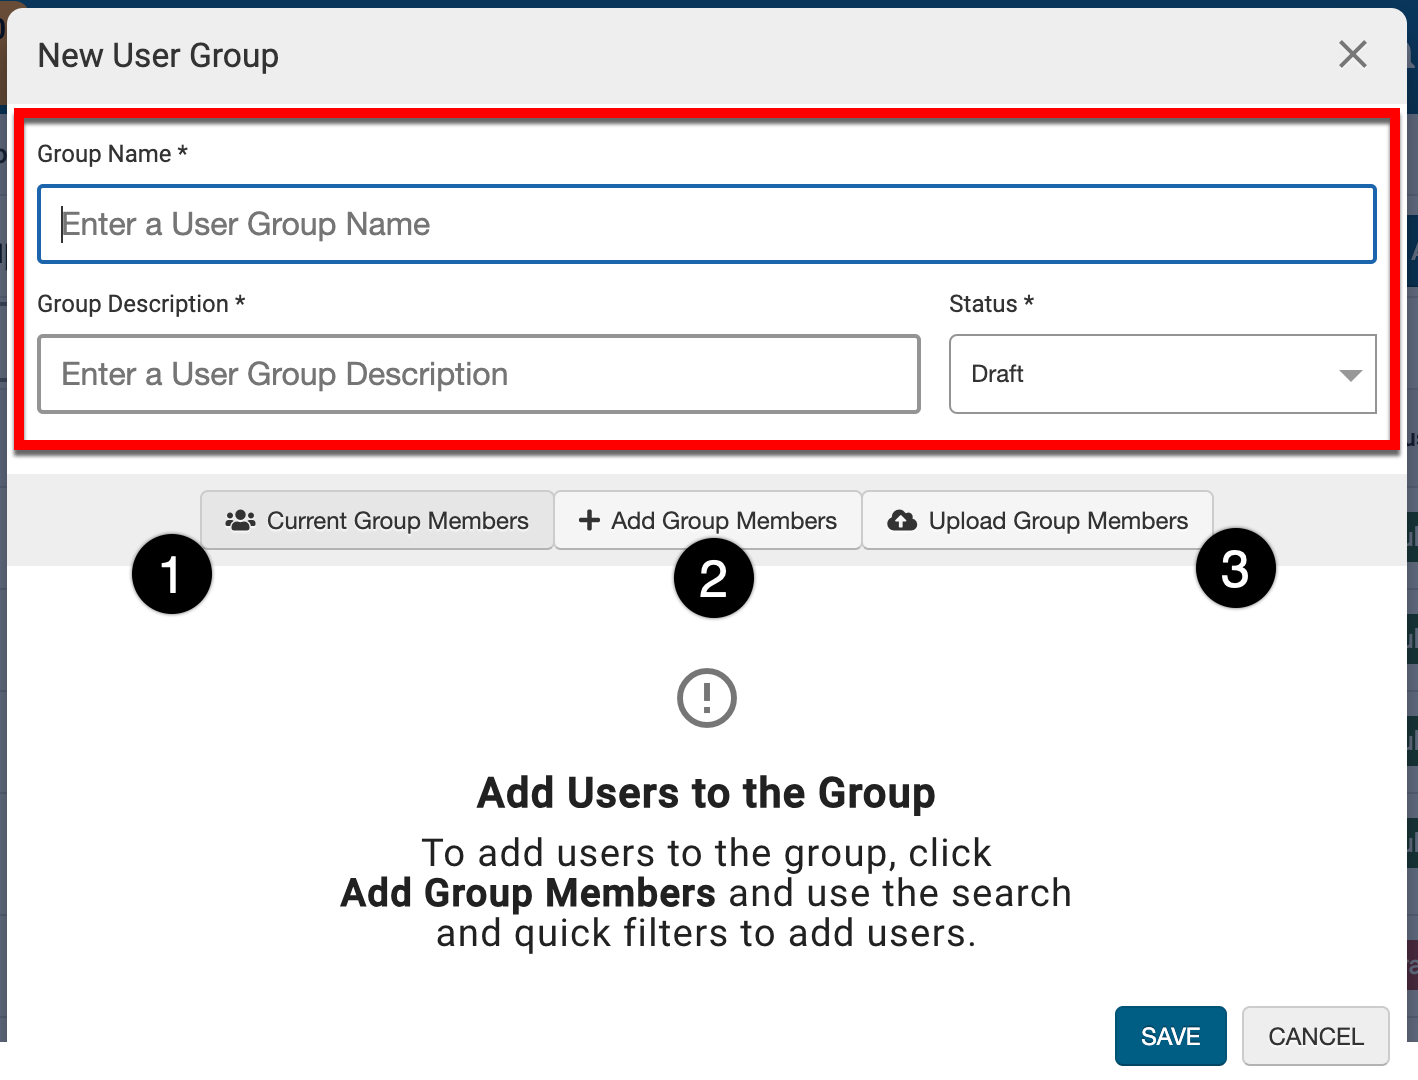Click the CANCEL button

click(1315, 1036)
